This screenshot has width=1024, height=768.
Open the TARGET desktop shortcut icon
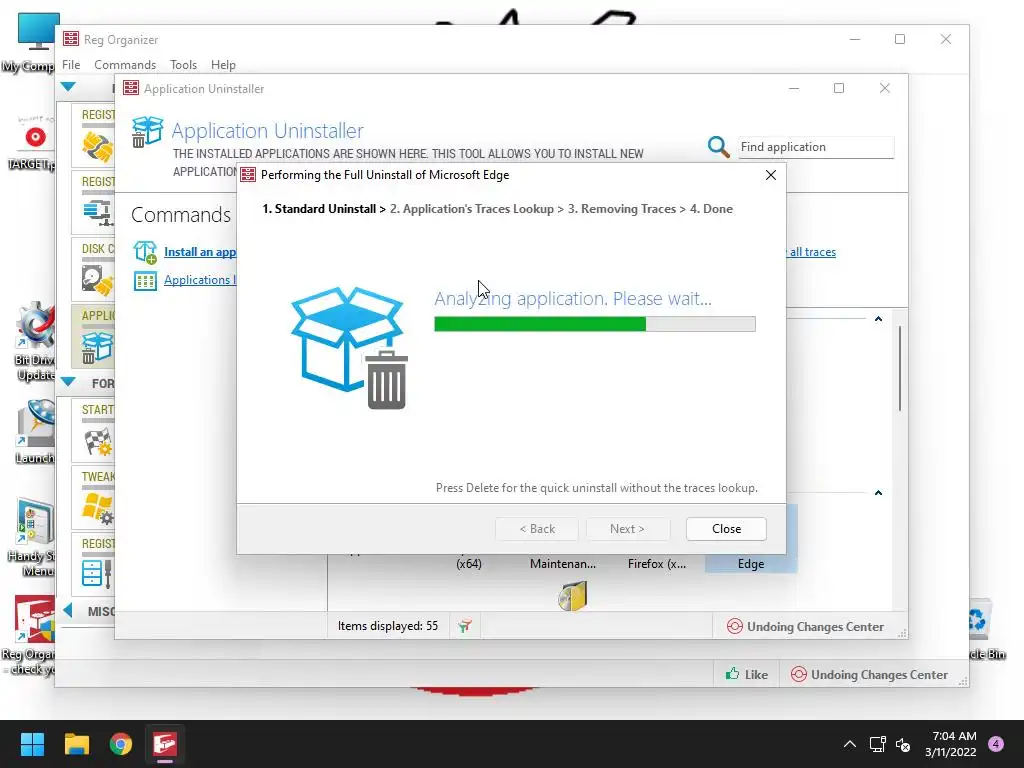(33, 144)
